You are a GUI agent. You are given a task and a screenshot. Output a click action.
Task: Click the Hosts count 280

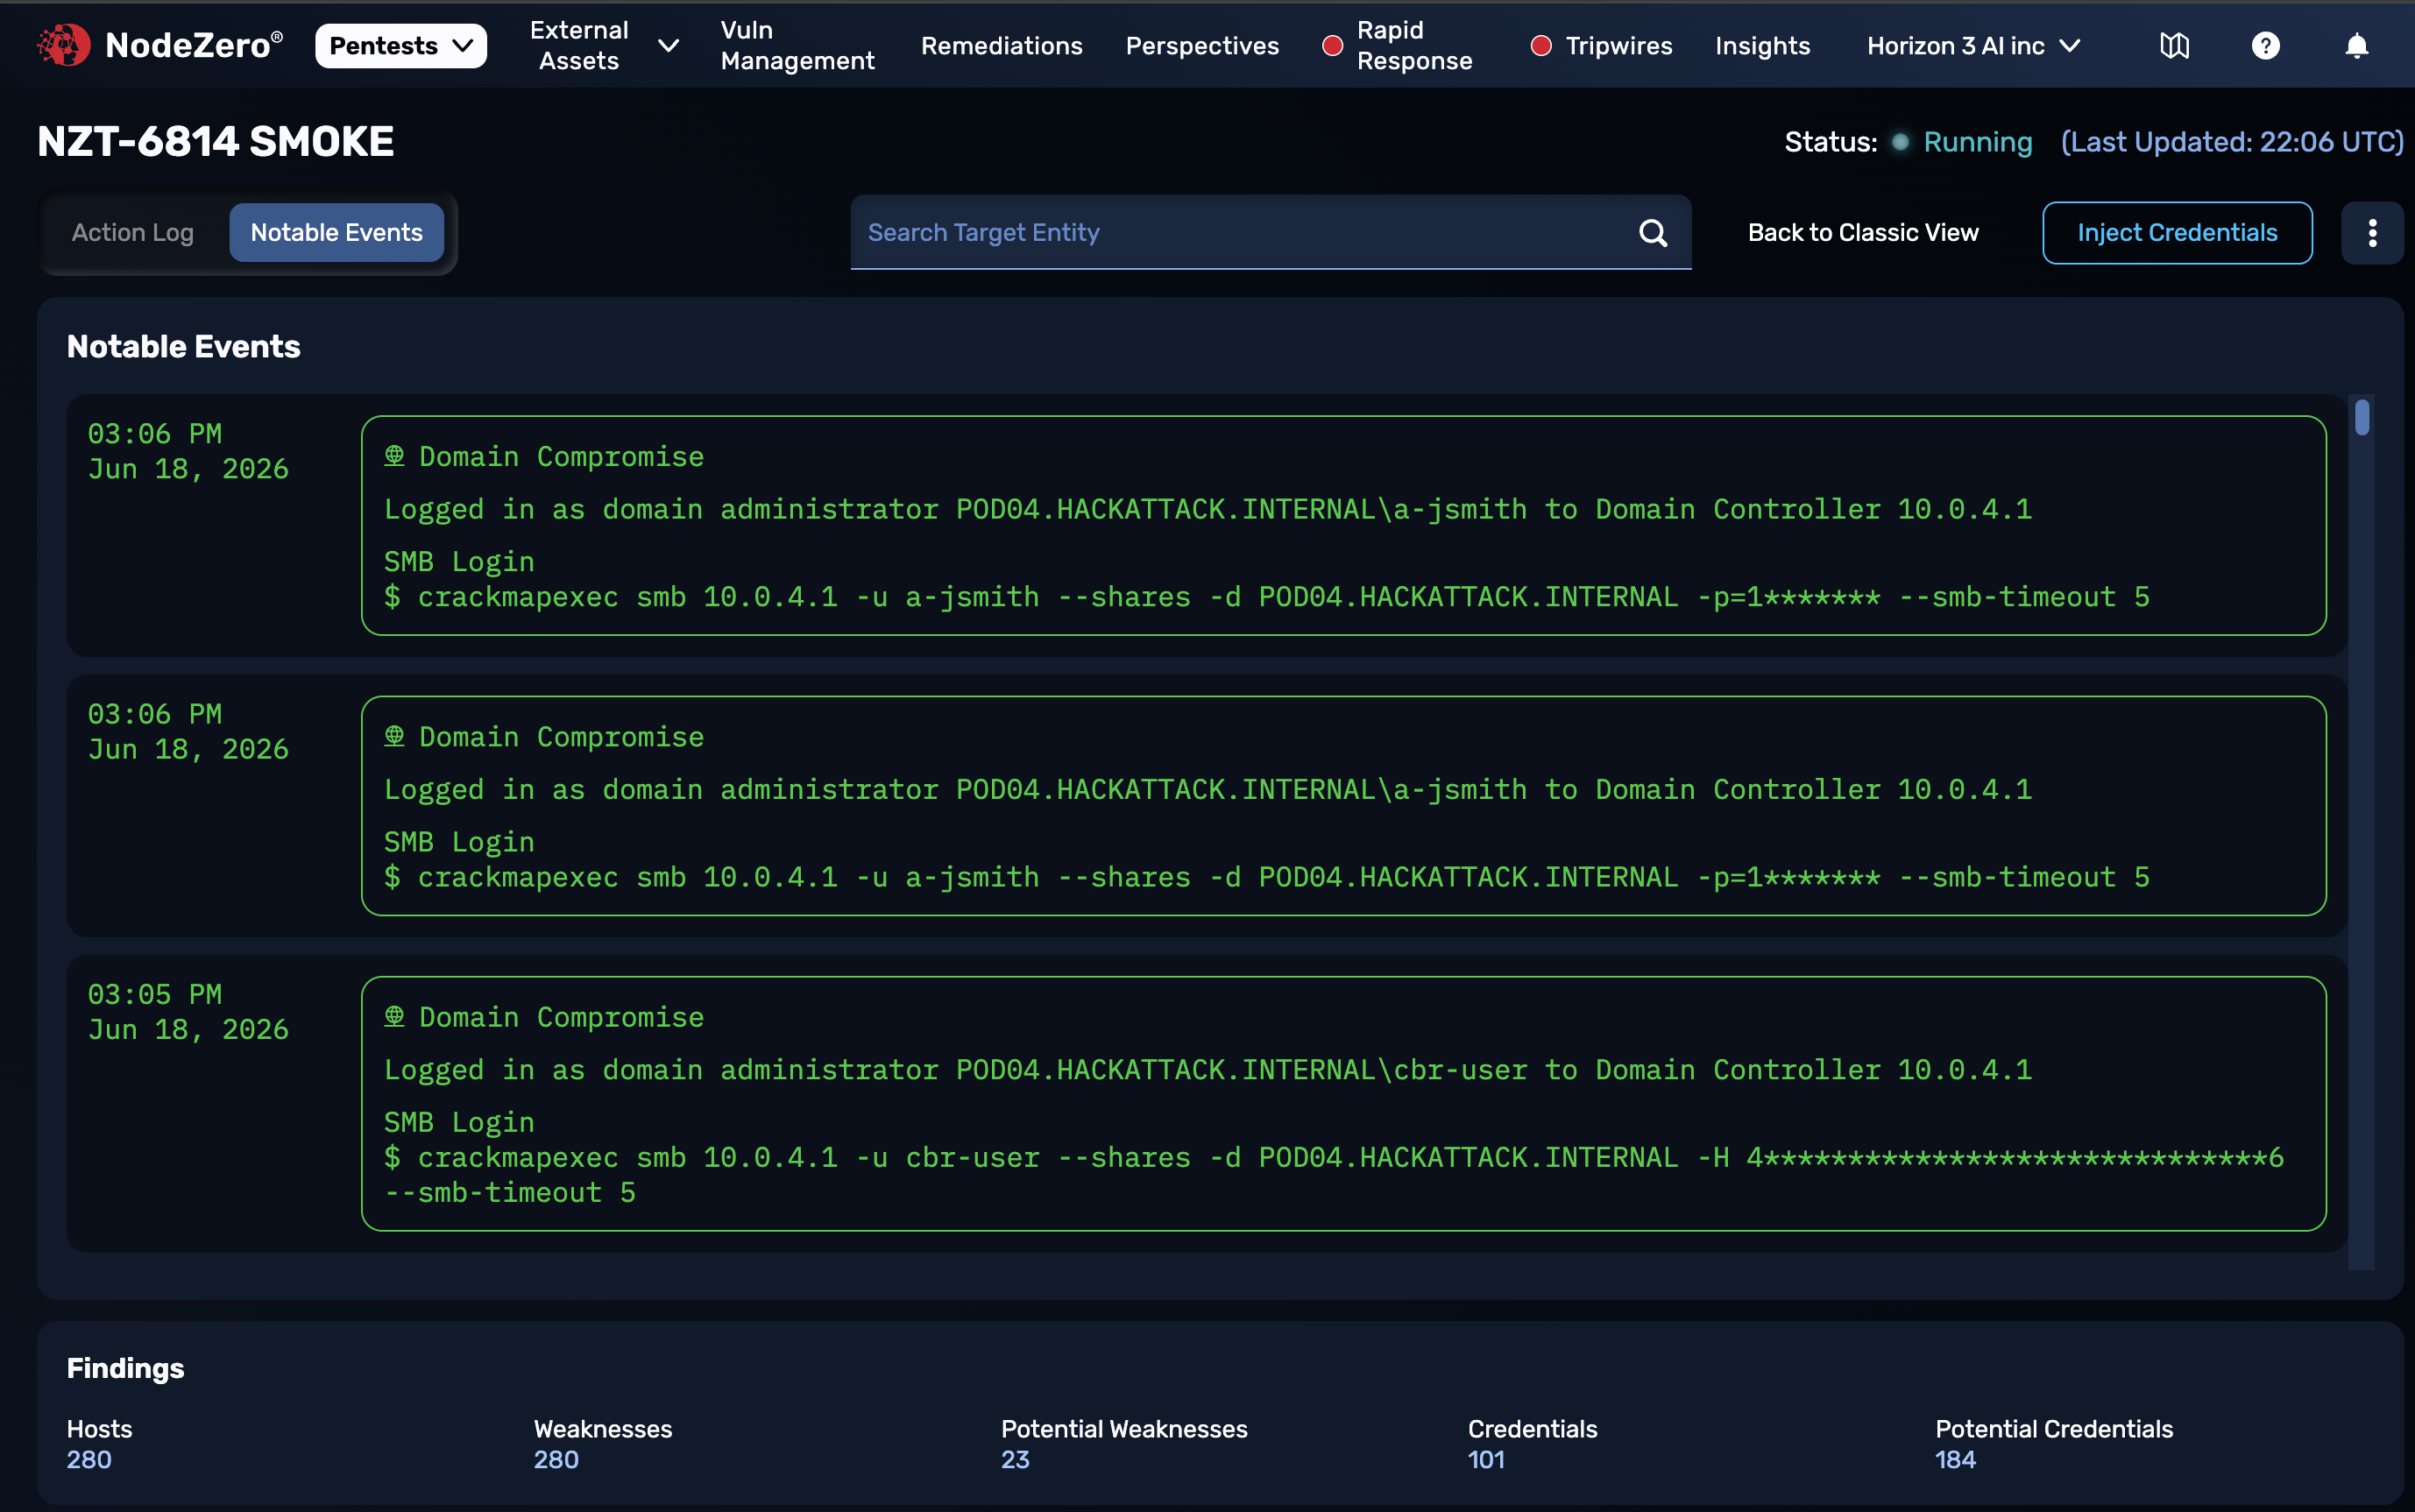pyautogui.click(x=89, y=1459)
